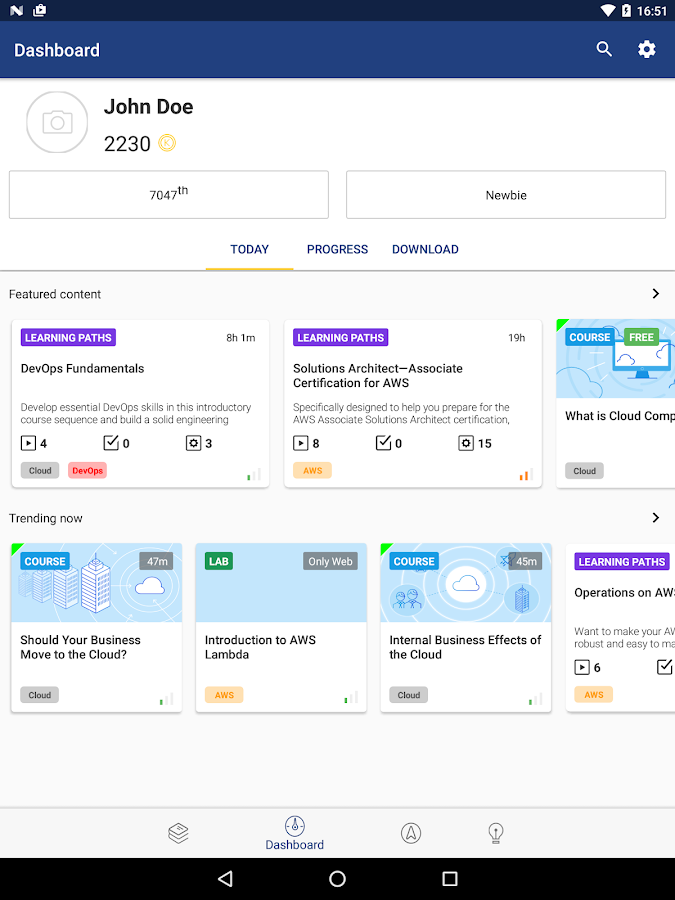
Task: Expand the Trending now section arrow
Action: (655, 518)
